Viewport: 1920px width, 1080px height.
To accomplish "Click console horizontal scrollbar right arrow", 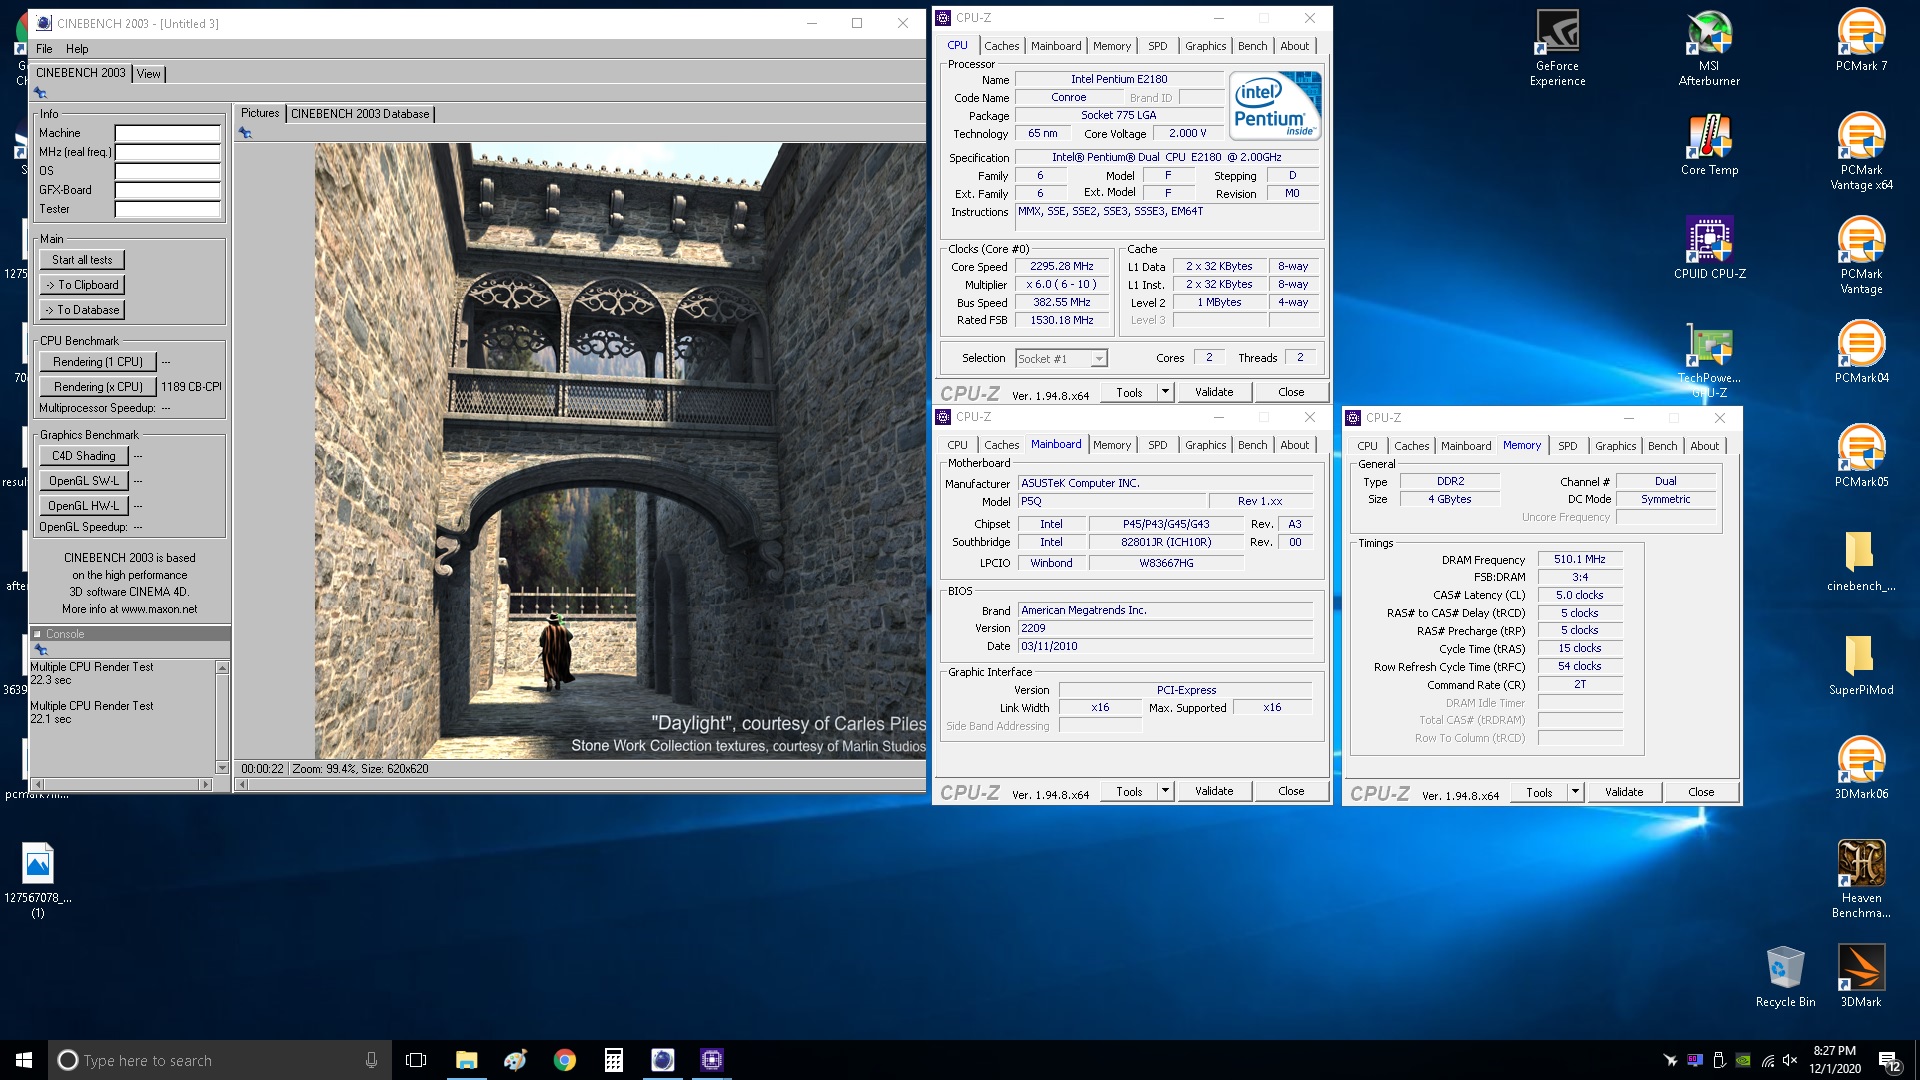I will [x=206, y=784].
